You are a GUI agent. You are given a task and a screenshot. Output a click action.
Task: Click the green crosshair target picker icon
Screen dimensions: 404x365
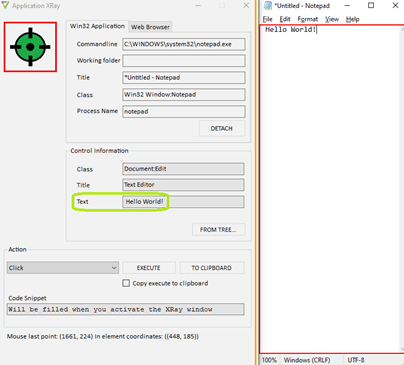tap(30, 47)
